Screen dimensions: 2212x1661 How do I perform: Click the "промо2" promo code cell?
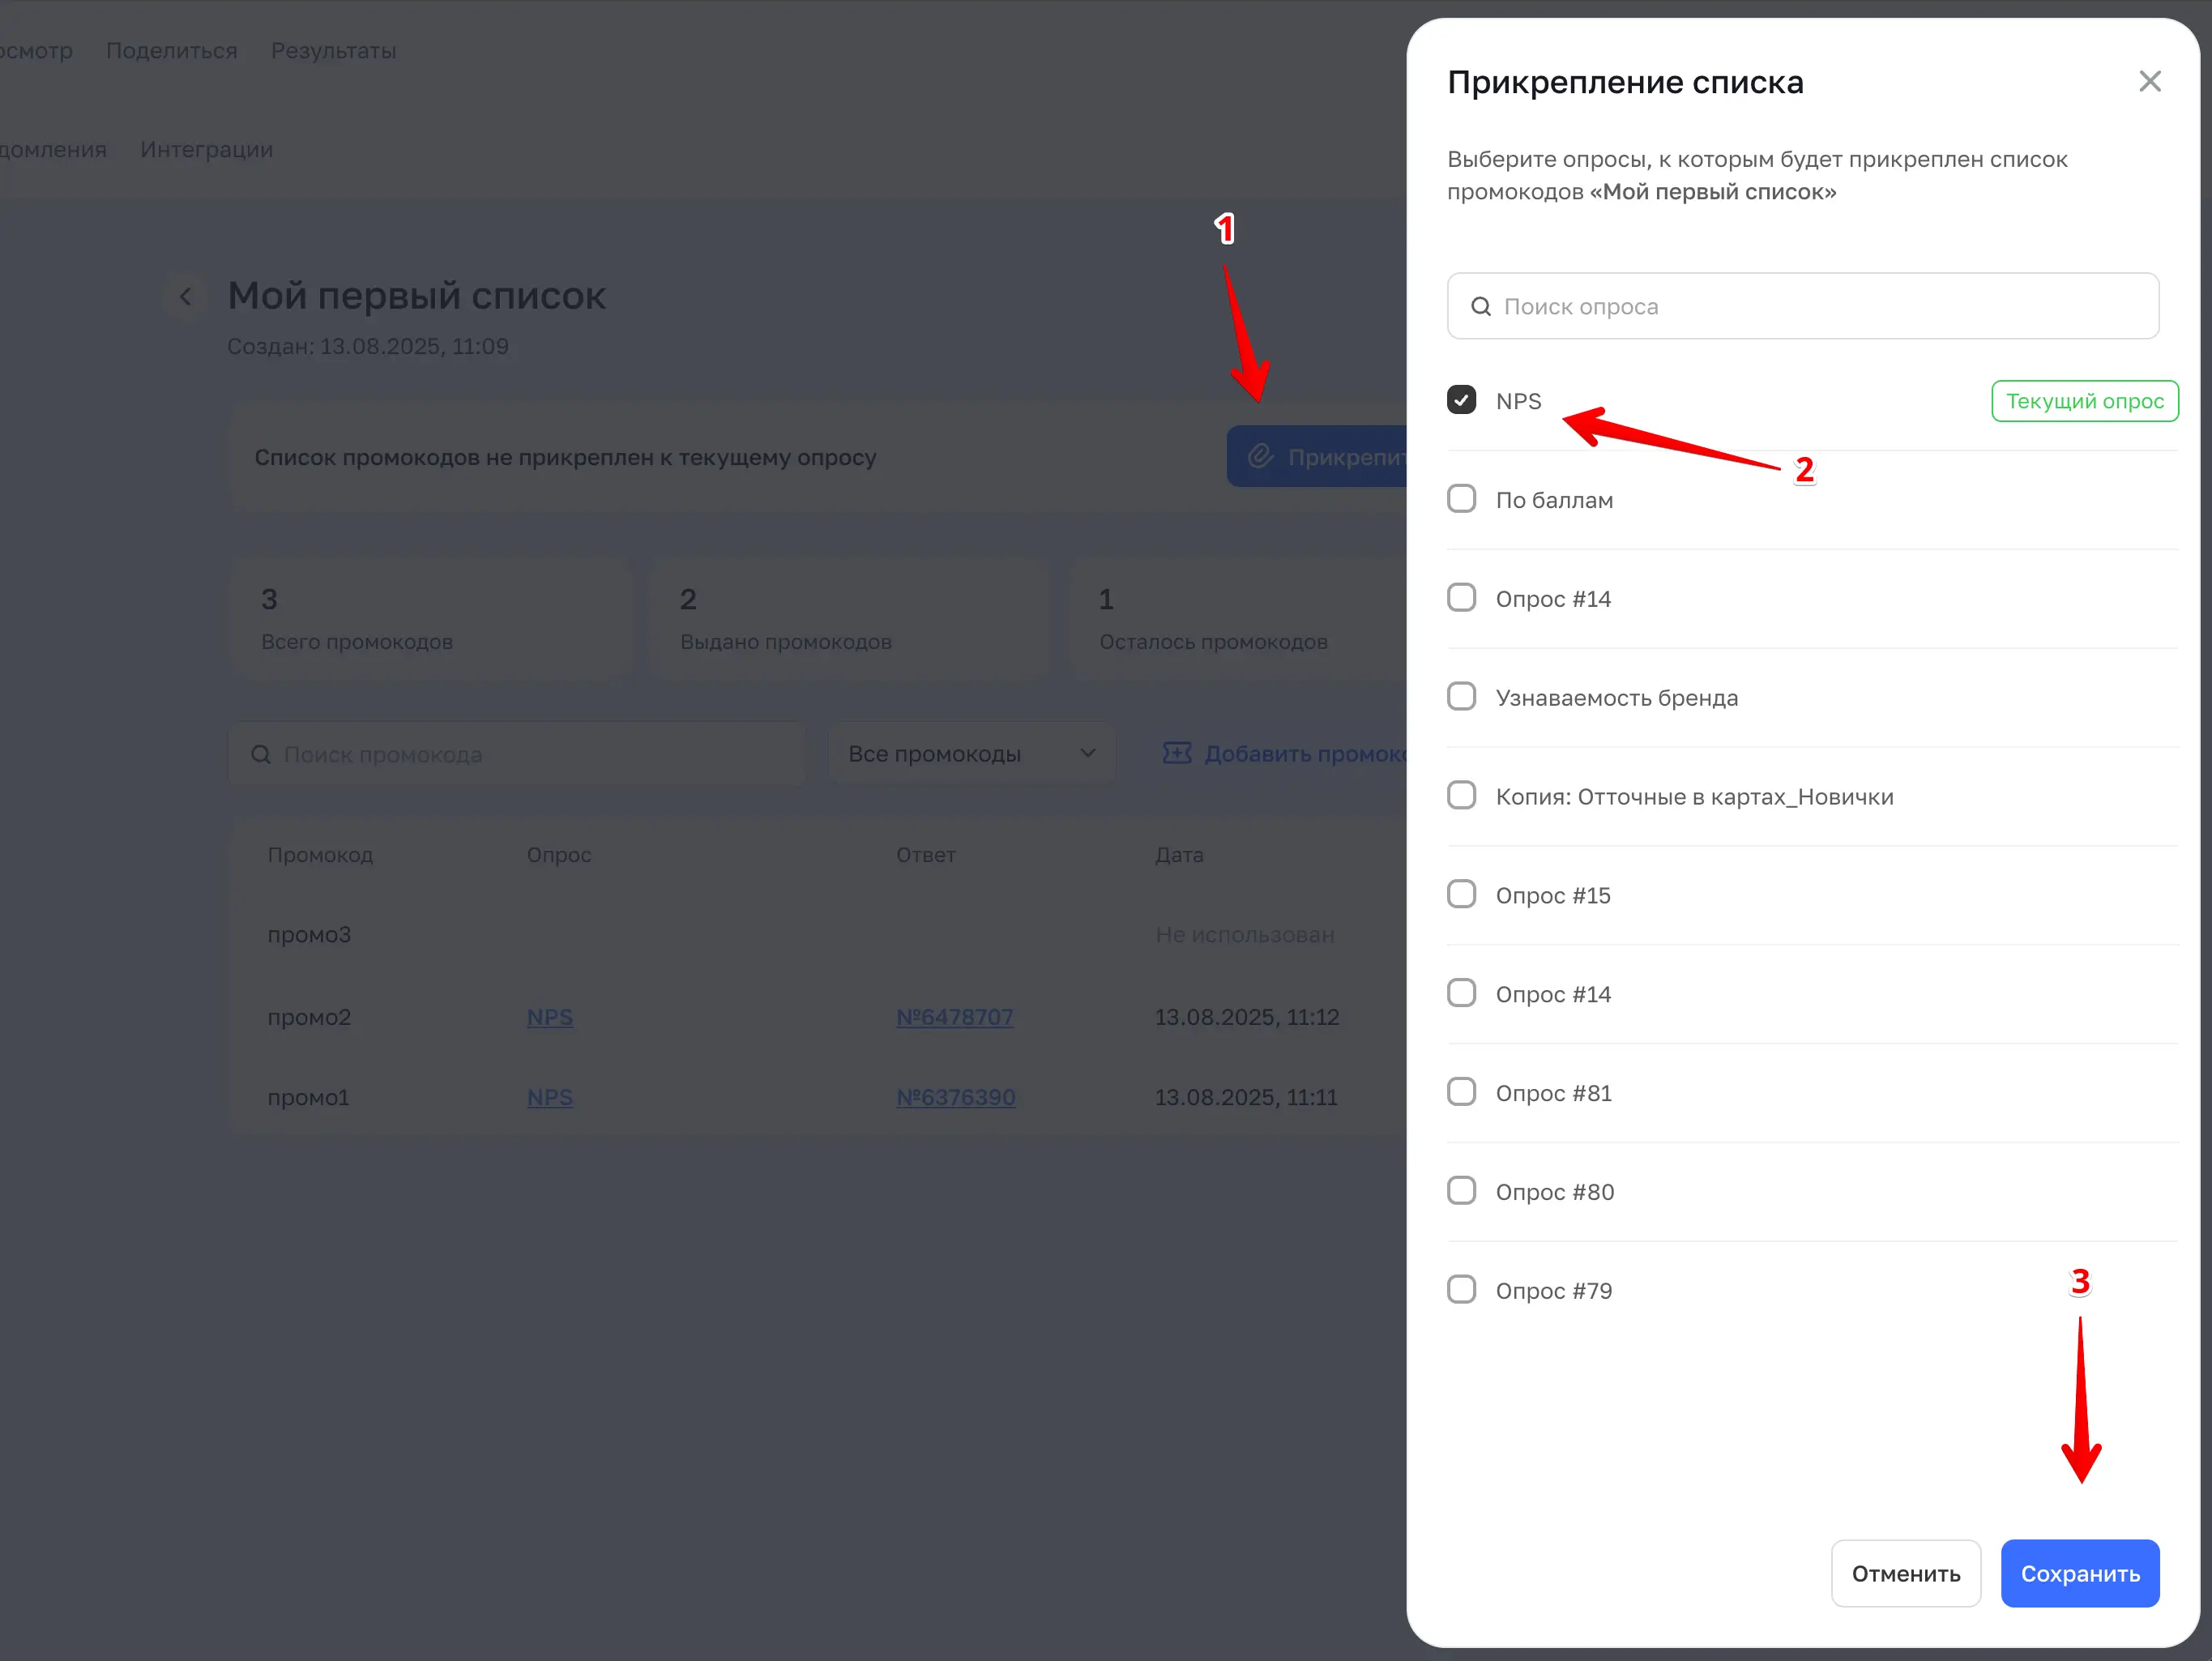[309, 1017]
